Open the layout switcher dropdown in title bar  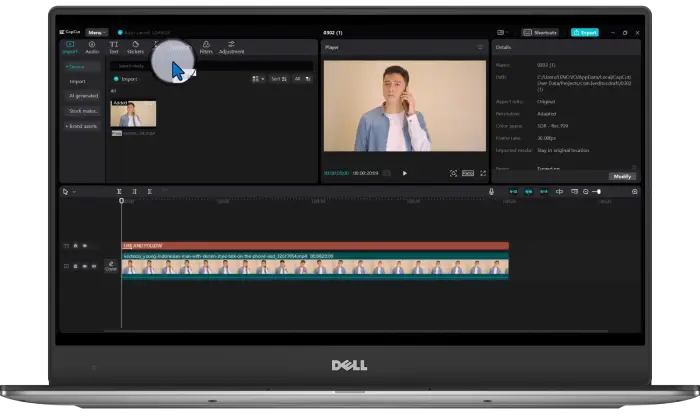[x=502, y=33]
